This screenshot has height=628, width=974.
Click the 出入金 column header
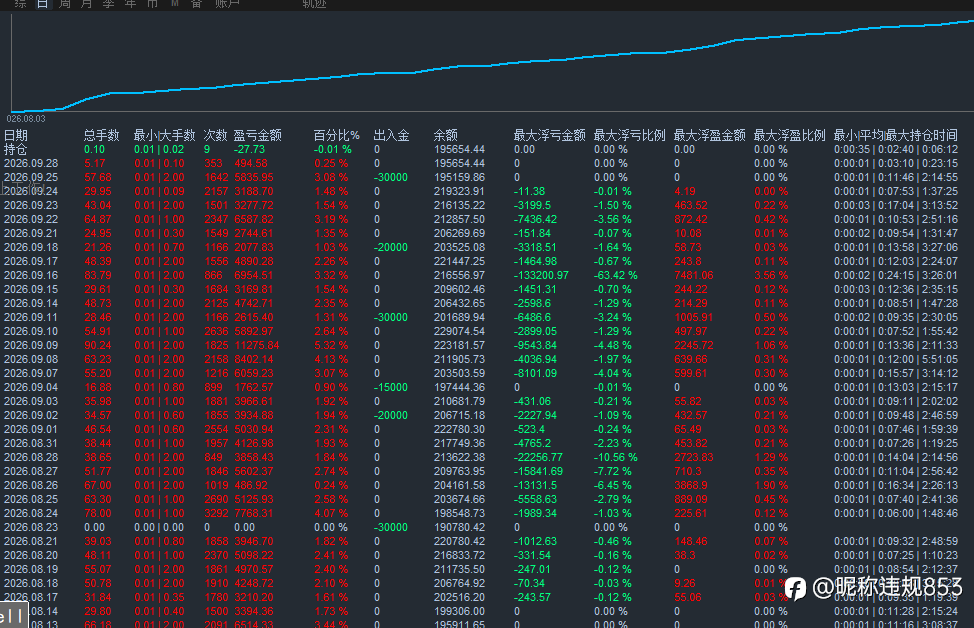coord(391,135)
